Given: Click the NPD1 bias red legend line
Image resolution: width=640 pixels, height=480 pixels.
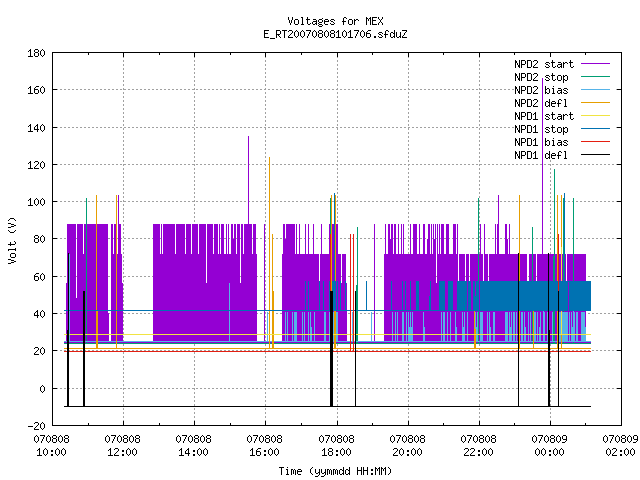Looking at the screenshot, I should pyautogui.click(x=595, y=142).
